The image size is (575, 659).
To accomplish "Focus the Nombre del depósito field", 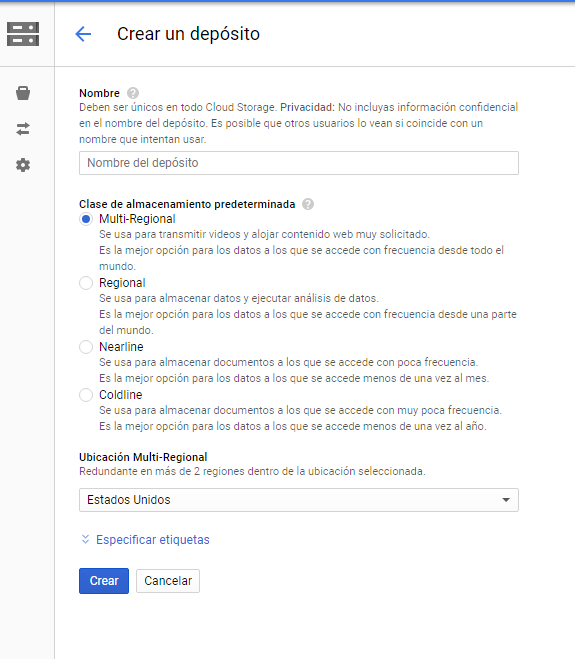I will click(x=299, y=163).
